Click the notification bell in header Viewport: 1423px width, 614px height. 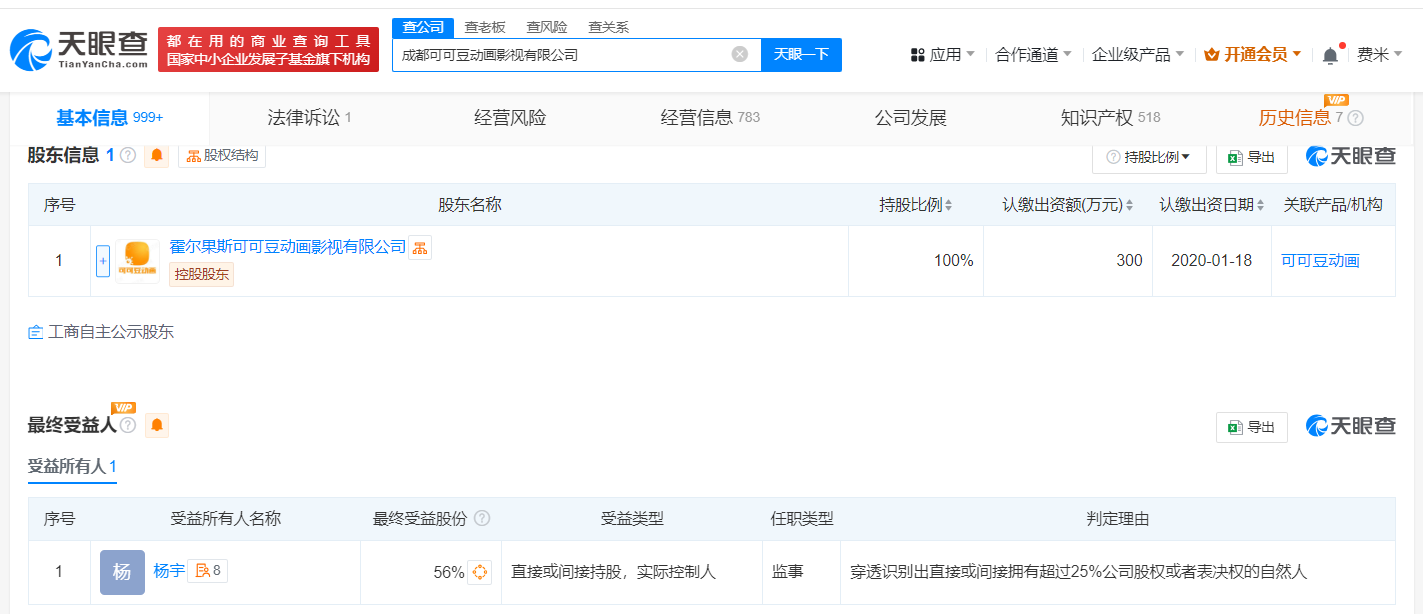pyautogui.click(x=1330, y=56)
